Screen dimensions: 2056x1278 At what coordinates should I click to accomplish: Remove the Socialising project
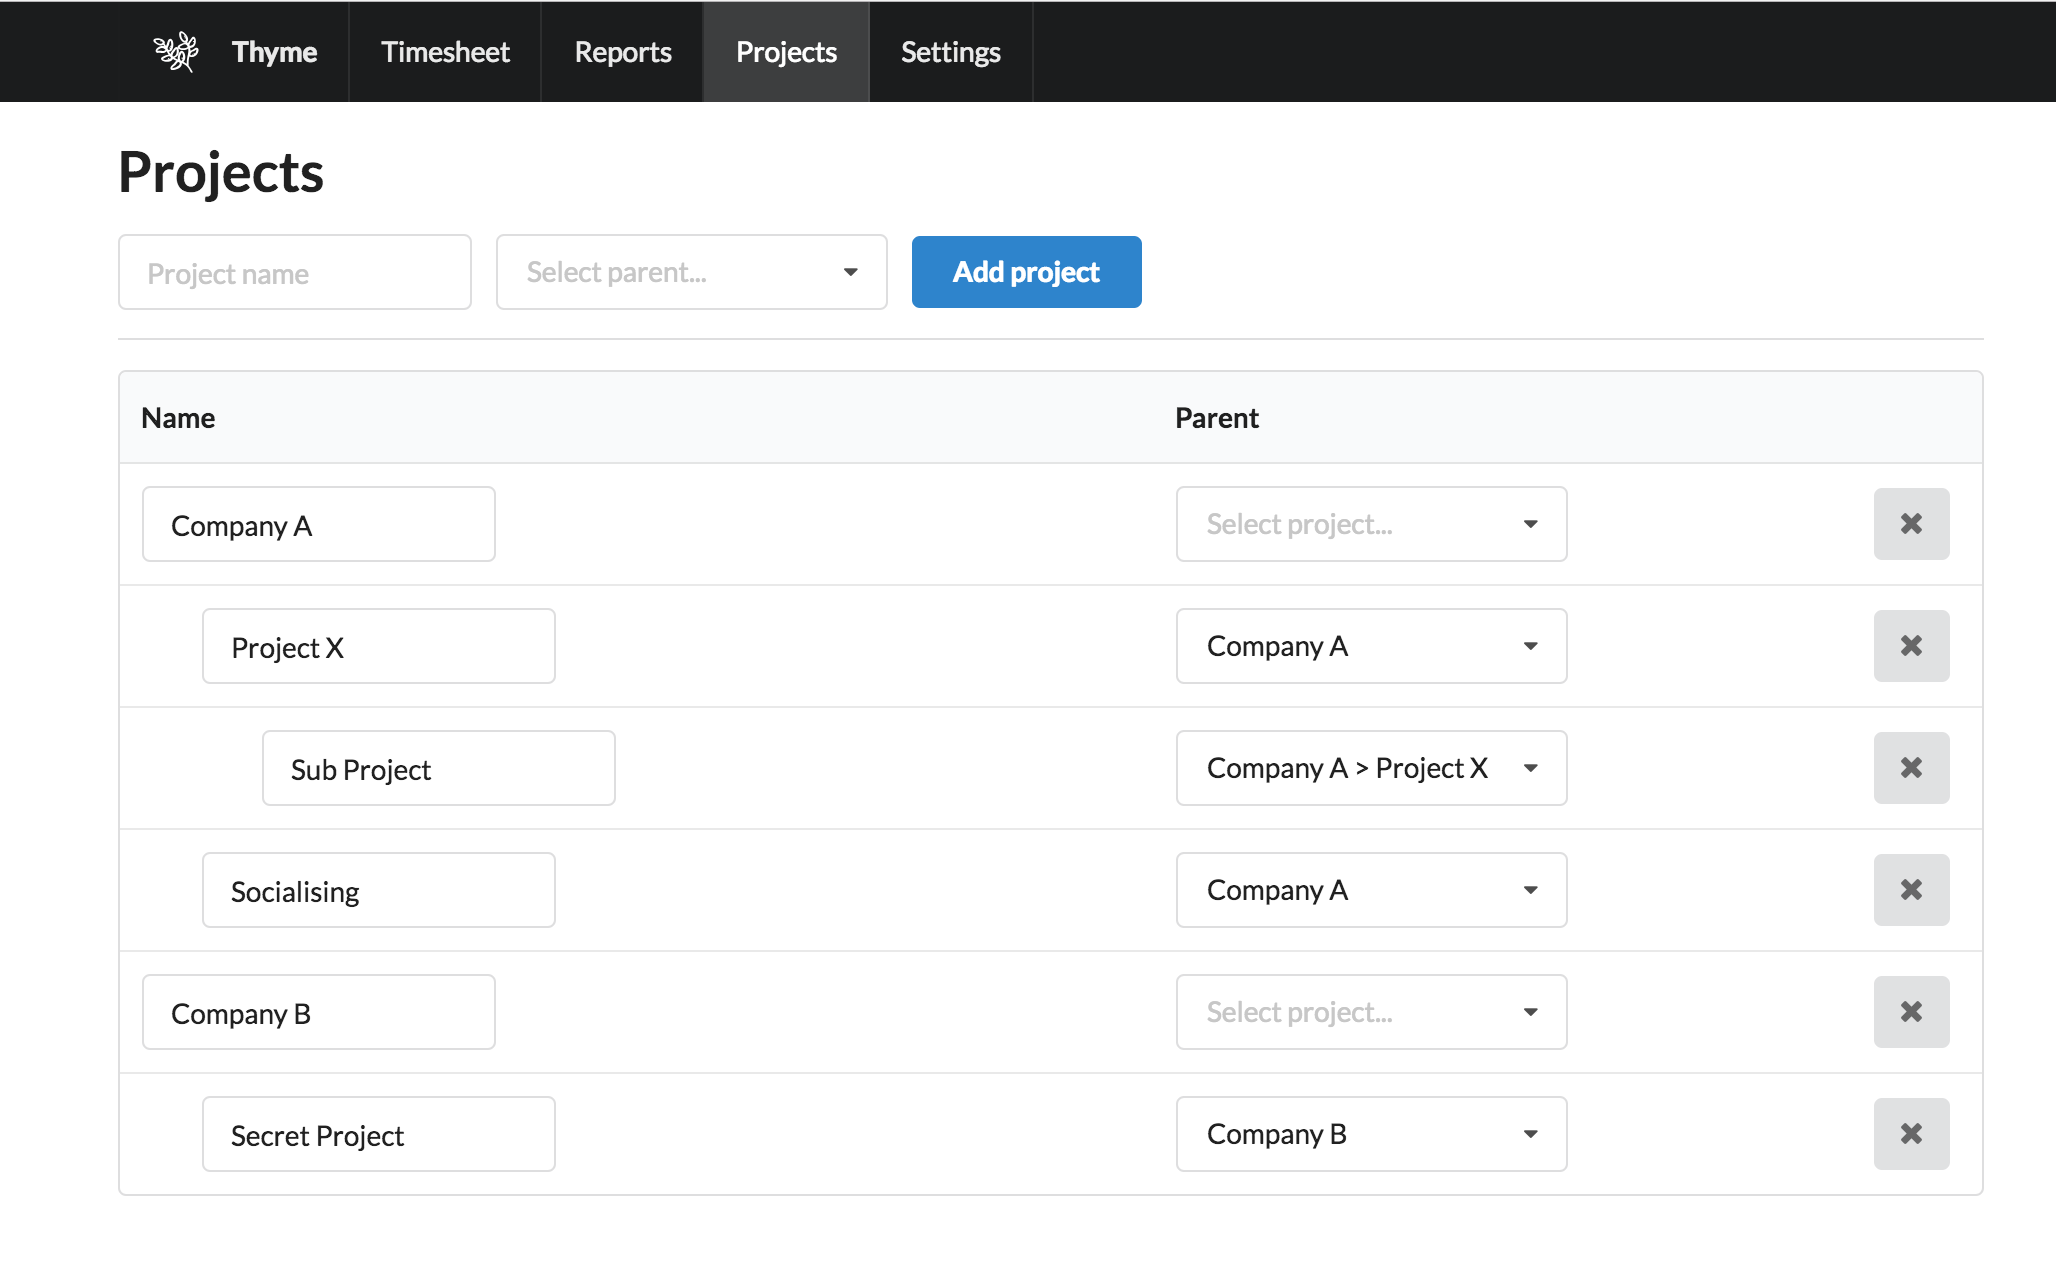pyautogui.click(x=1910, y=890)
